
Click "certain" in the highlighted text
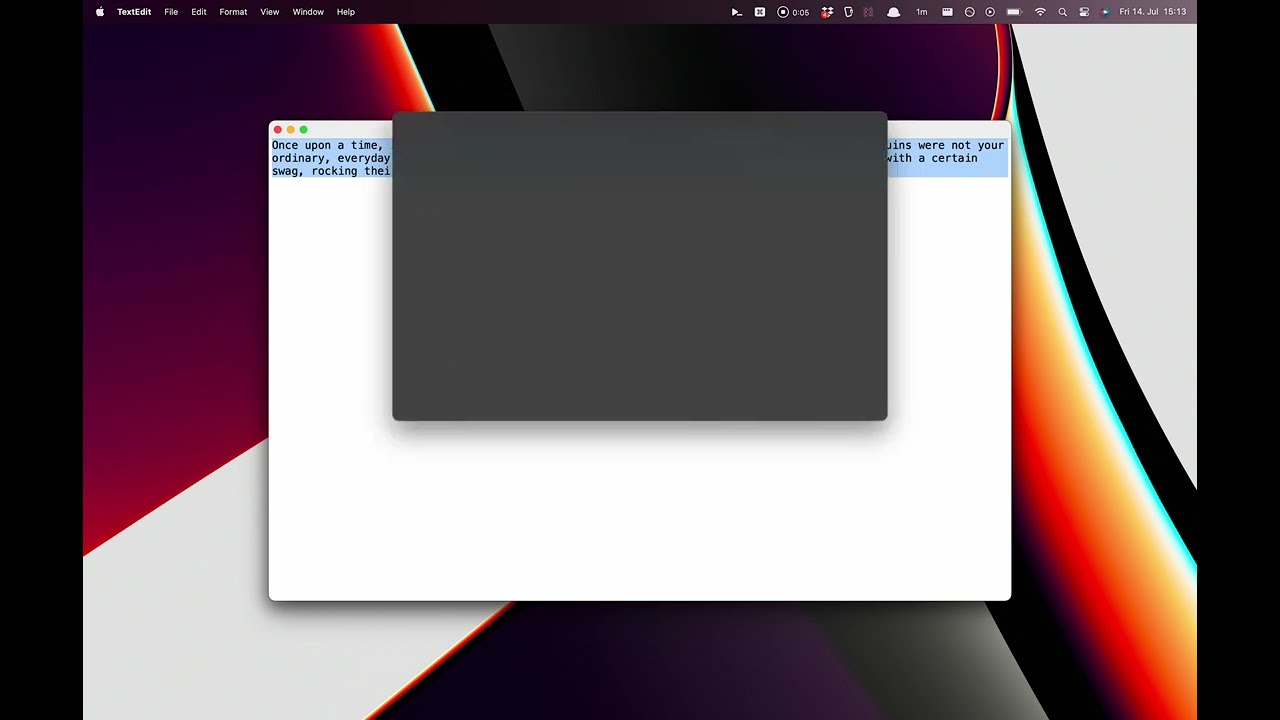pyautogui.click(x=954, y=158)
